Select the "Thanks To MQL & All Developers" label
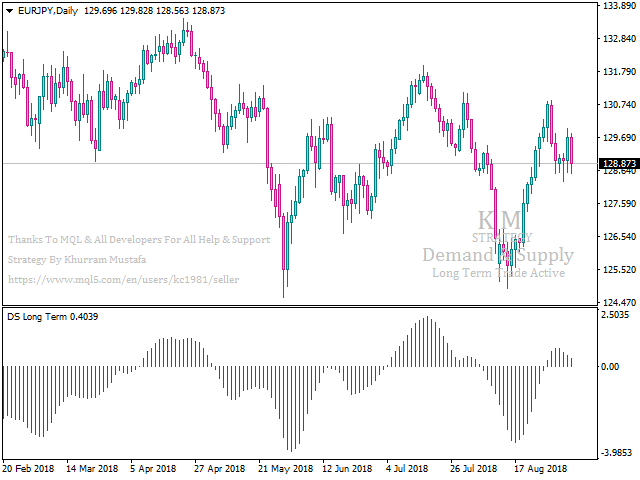The width and height of the screenshot is (640, 480). click(x=138, y=240)
